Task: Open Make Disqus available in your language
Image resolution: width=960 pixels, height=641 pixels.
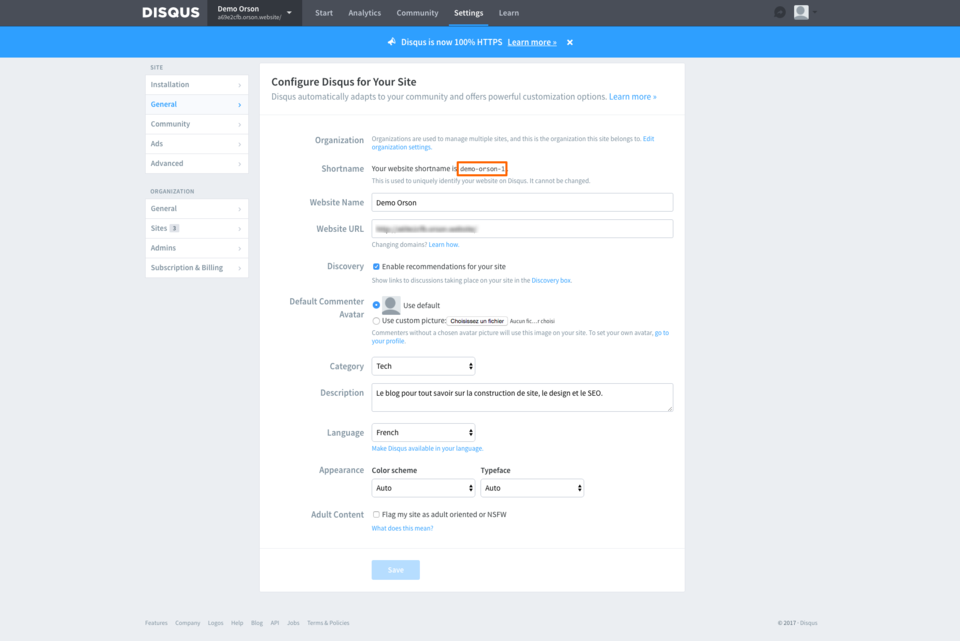Action: coord(427,448)
